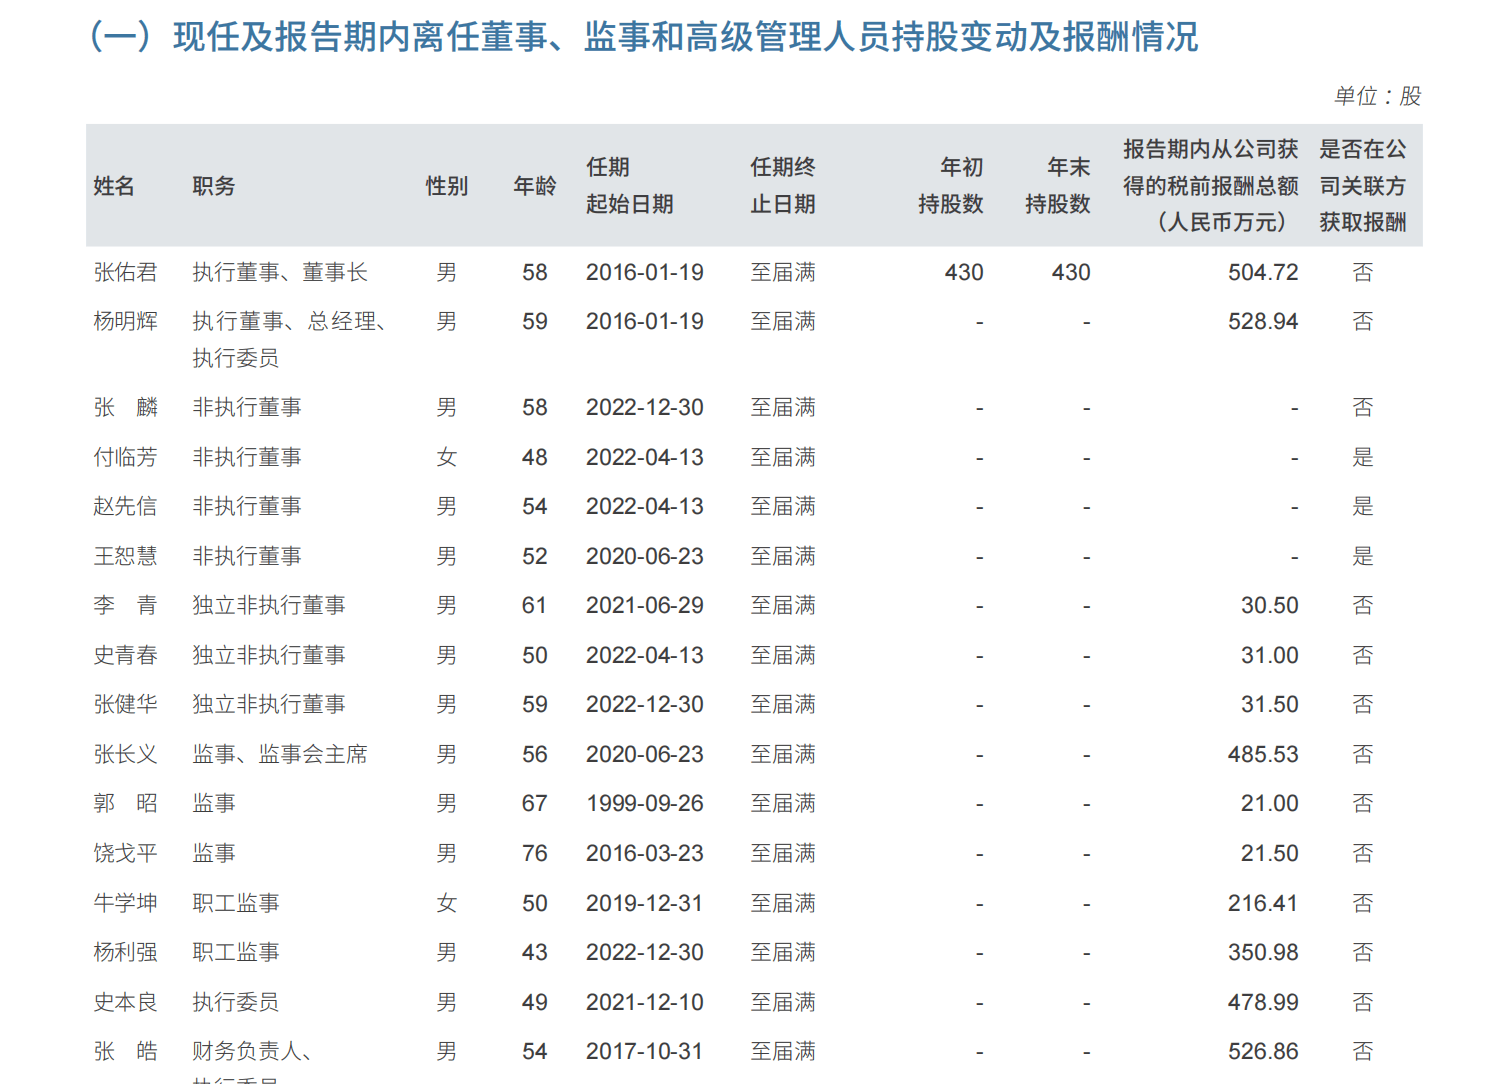Click the age value 52

(x=535, y=556)
